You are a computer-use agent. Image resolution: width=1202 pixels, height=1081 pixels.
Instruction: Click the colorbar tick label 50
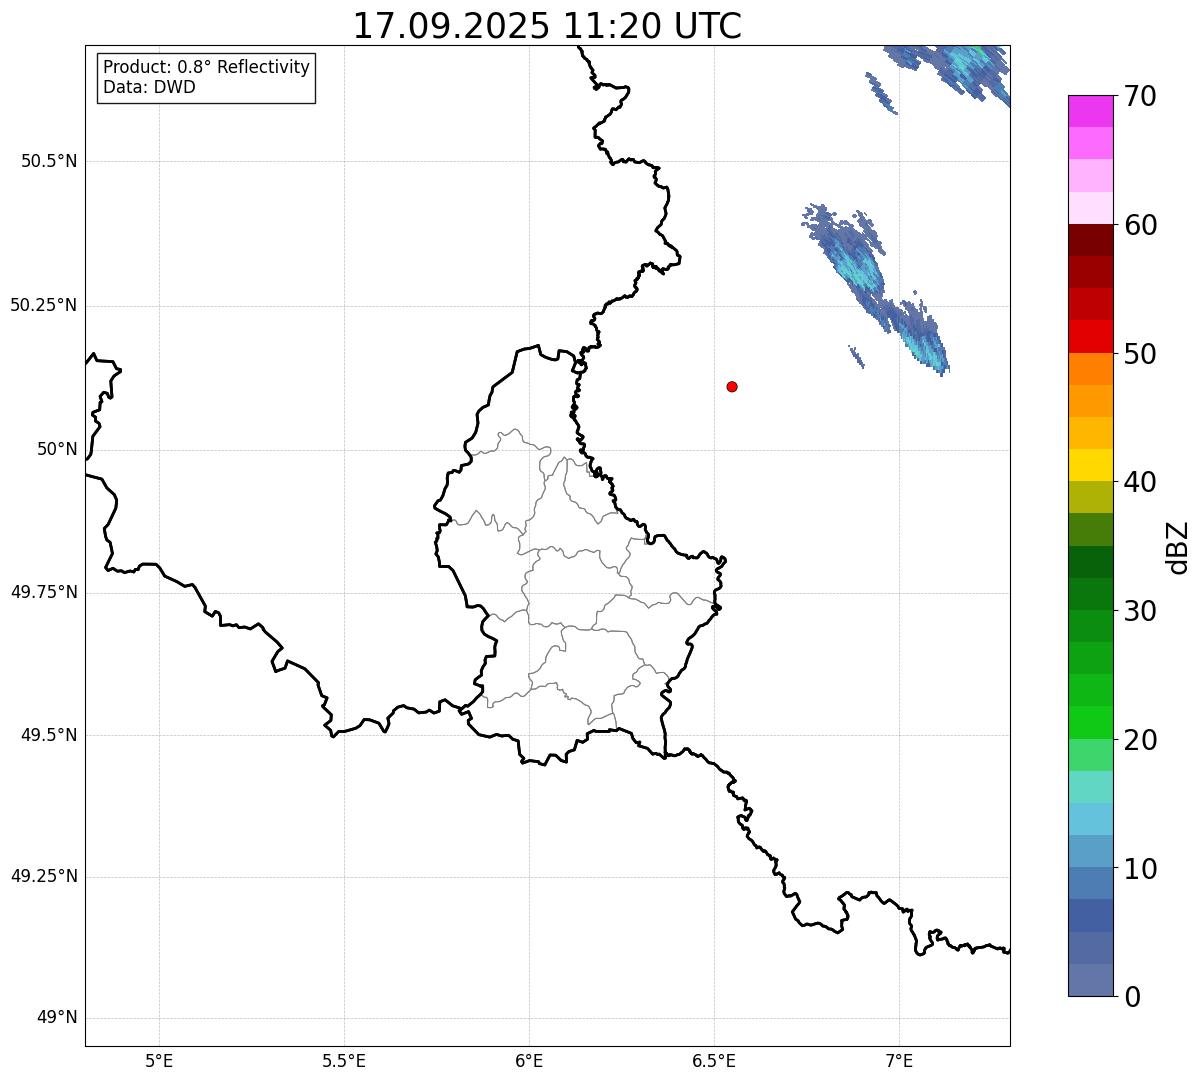click(1141, 354)
